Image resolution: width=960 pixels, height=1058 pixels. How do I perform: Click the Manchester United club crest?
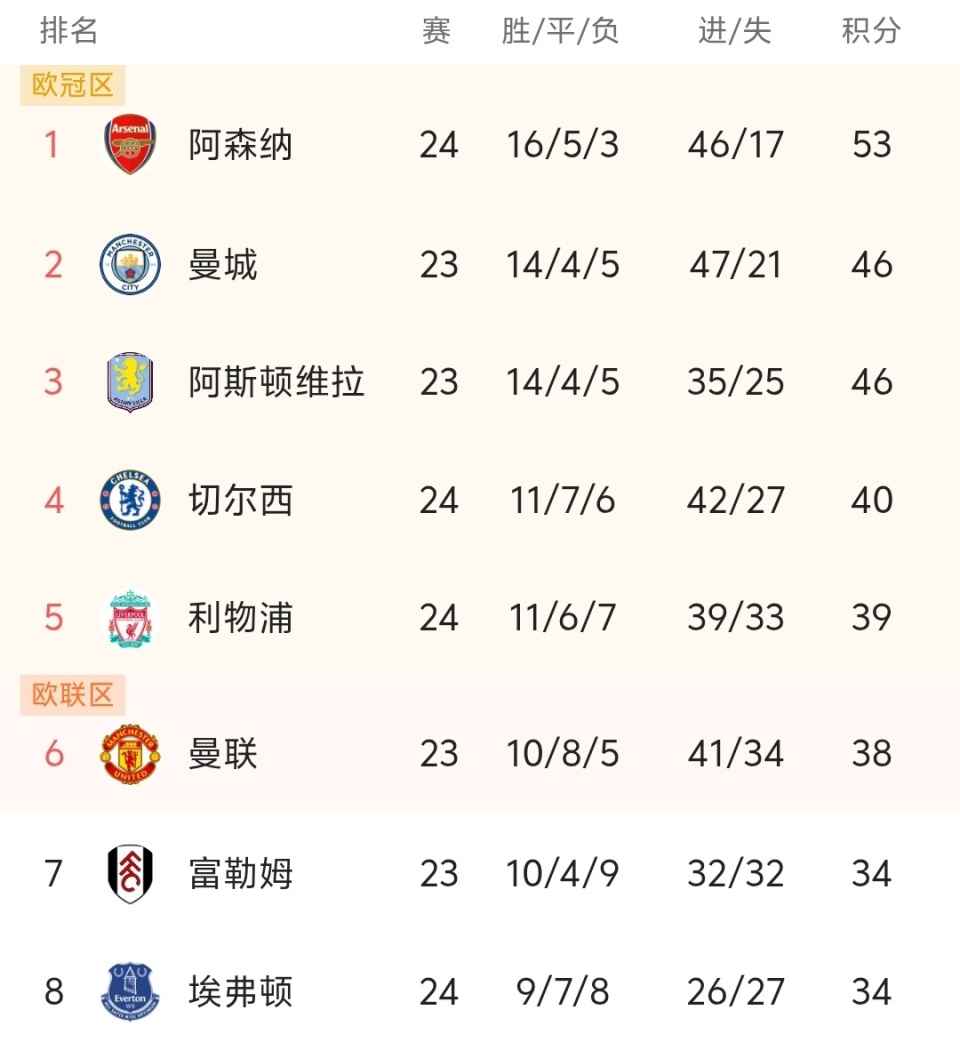(x=130, y=754)
